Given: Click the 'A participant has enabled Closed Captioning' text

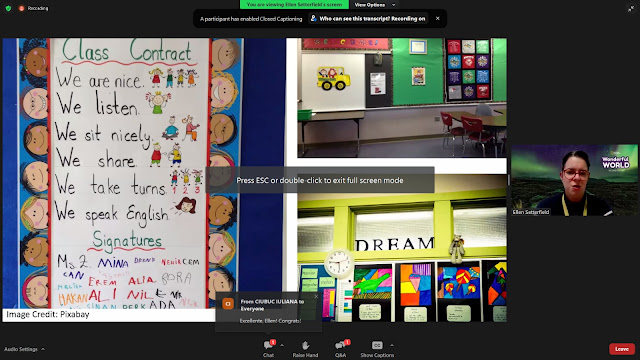Looking at the screenshot, I should pos(251,19).
